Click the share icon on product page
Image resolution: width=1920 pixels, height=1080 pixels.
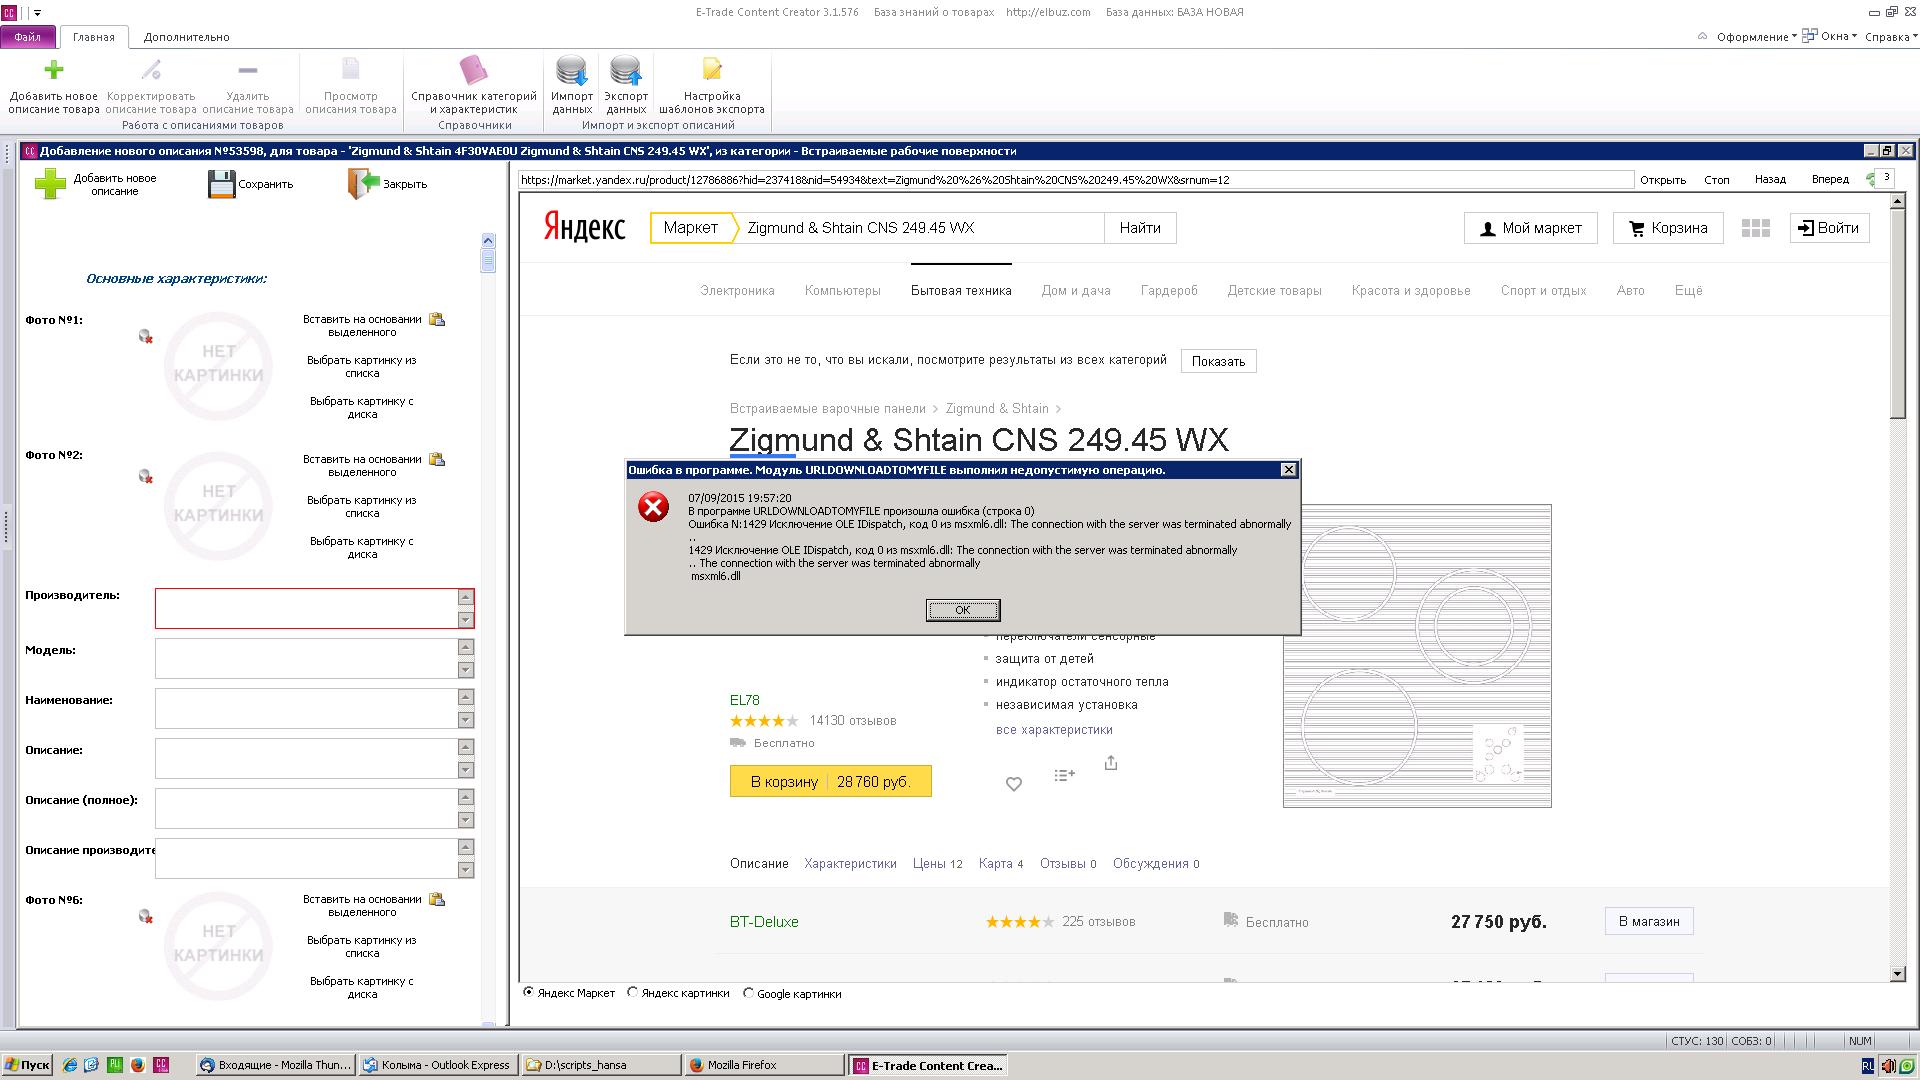(1111, 763)
